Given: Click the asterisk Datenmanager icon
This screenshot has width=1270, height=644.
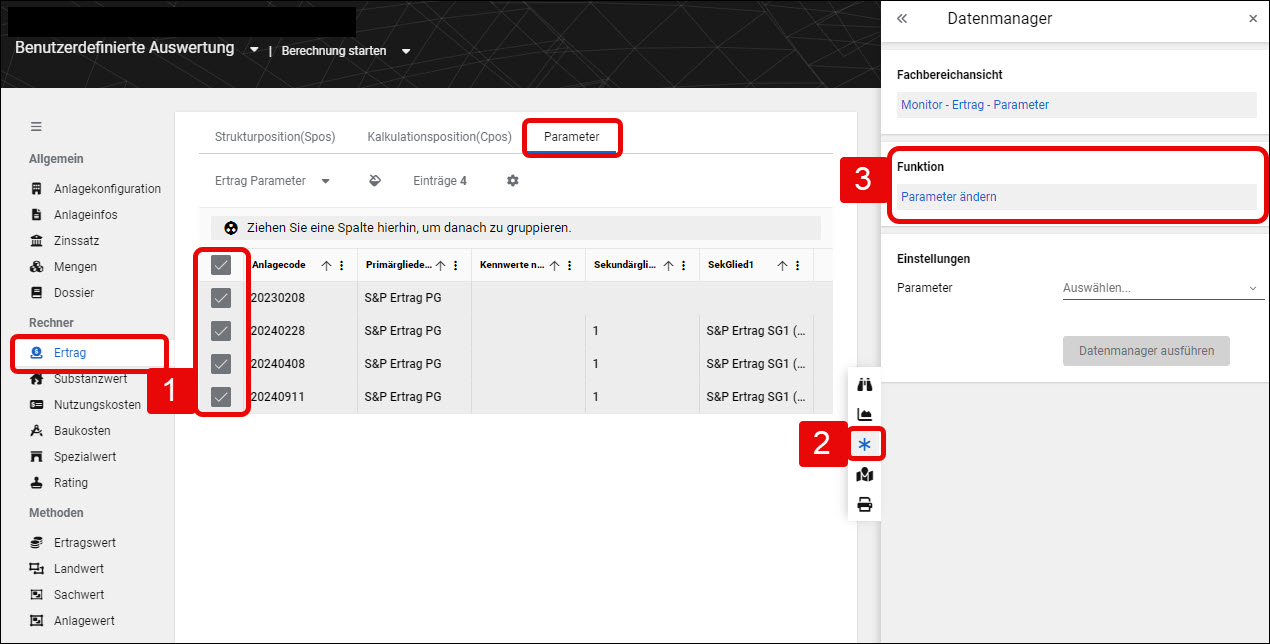Looking at the screenshot, I should click(x=865, y=445).
